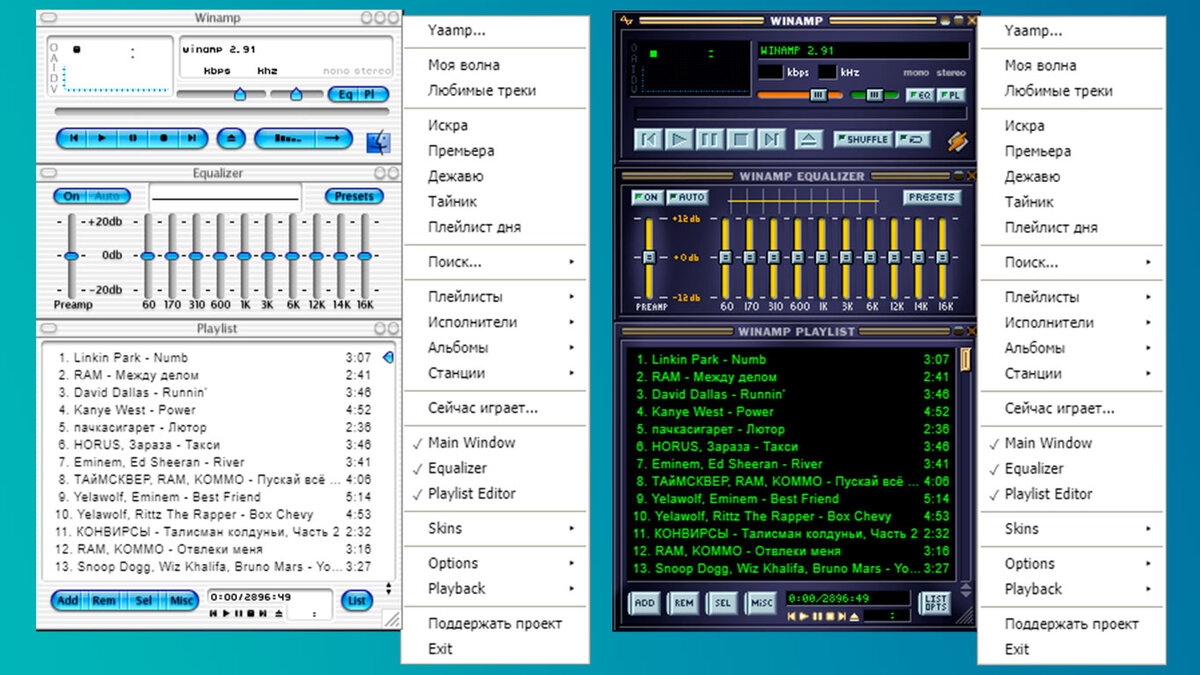Toggle the EQ button in the dark classic Winamp
Screen dimensions: 1200x675
(x=920, y=95)
